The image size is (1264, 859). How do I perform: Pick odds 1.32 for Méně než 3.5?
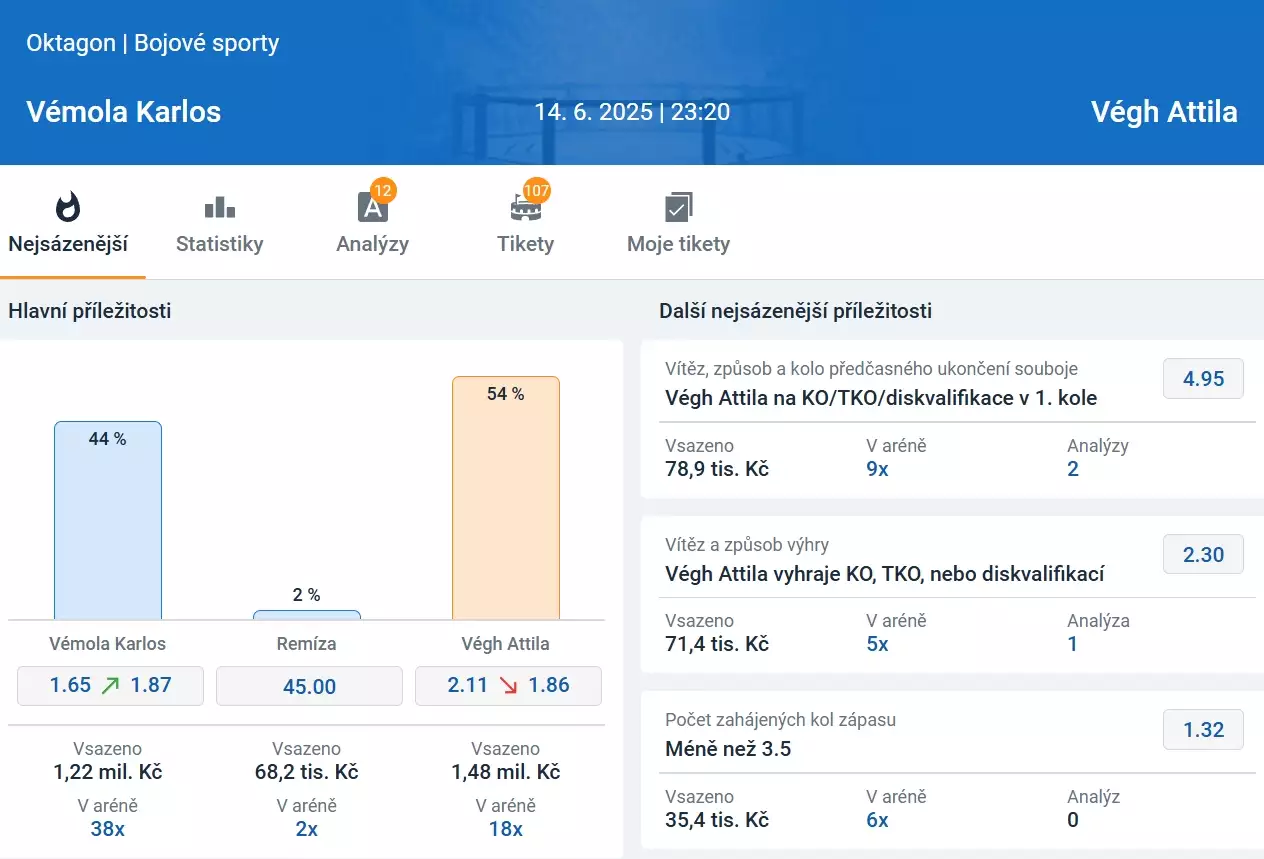pyautogui.click(x=1203, y=730)
